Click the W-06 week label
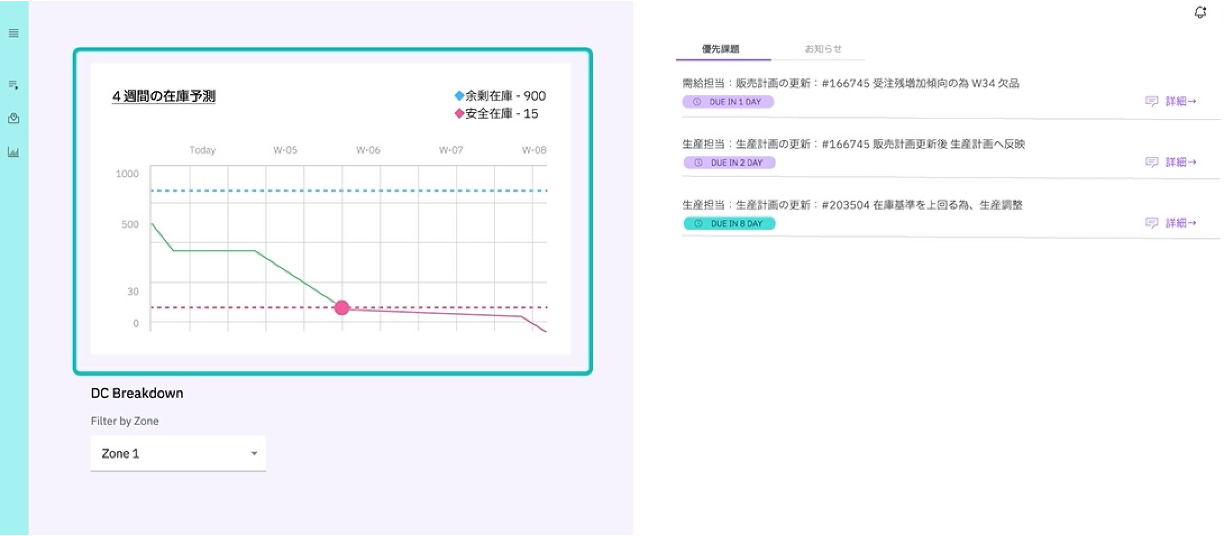Viewport: 1224px width, 536px height. [368, 150]
